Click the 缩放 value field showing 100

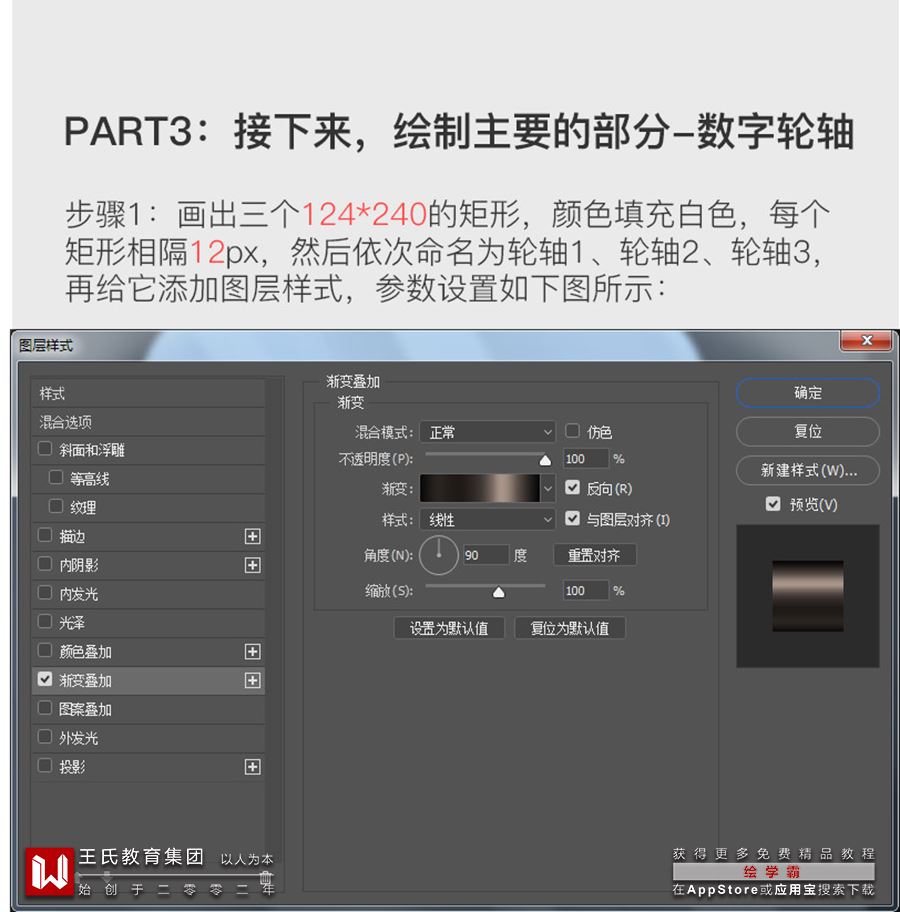point(585,591)
